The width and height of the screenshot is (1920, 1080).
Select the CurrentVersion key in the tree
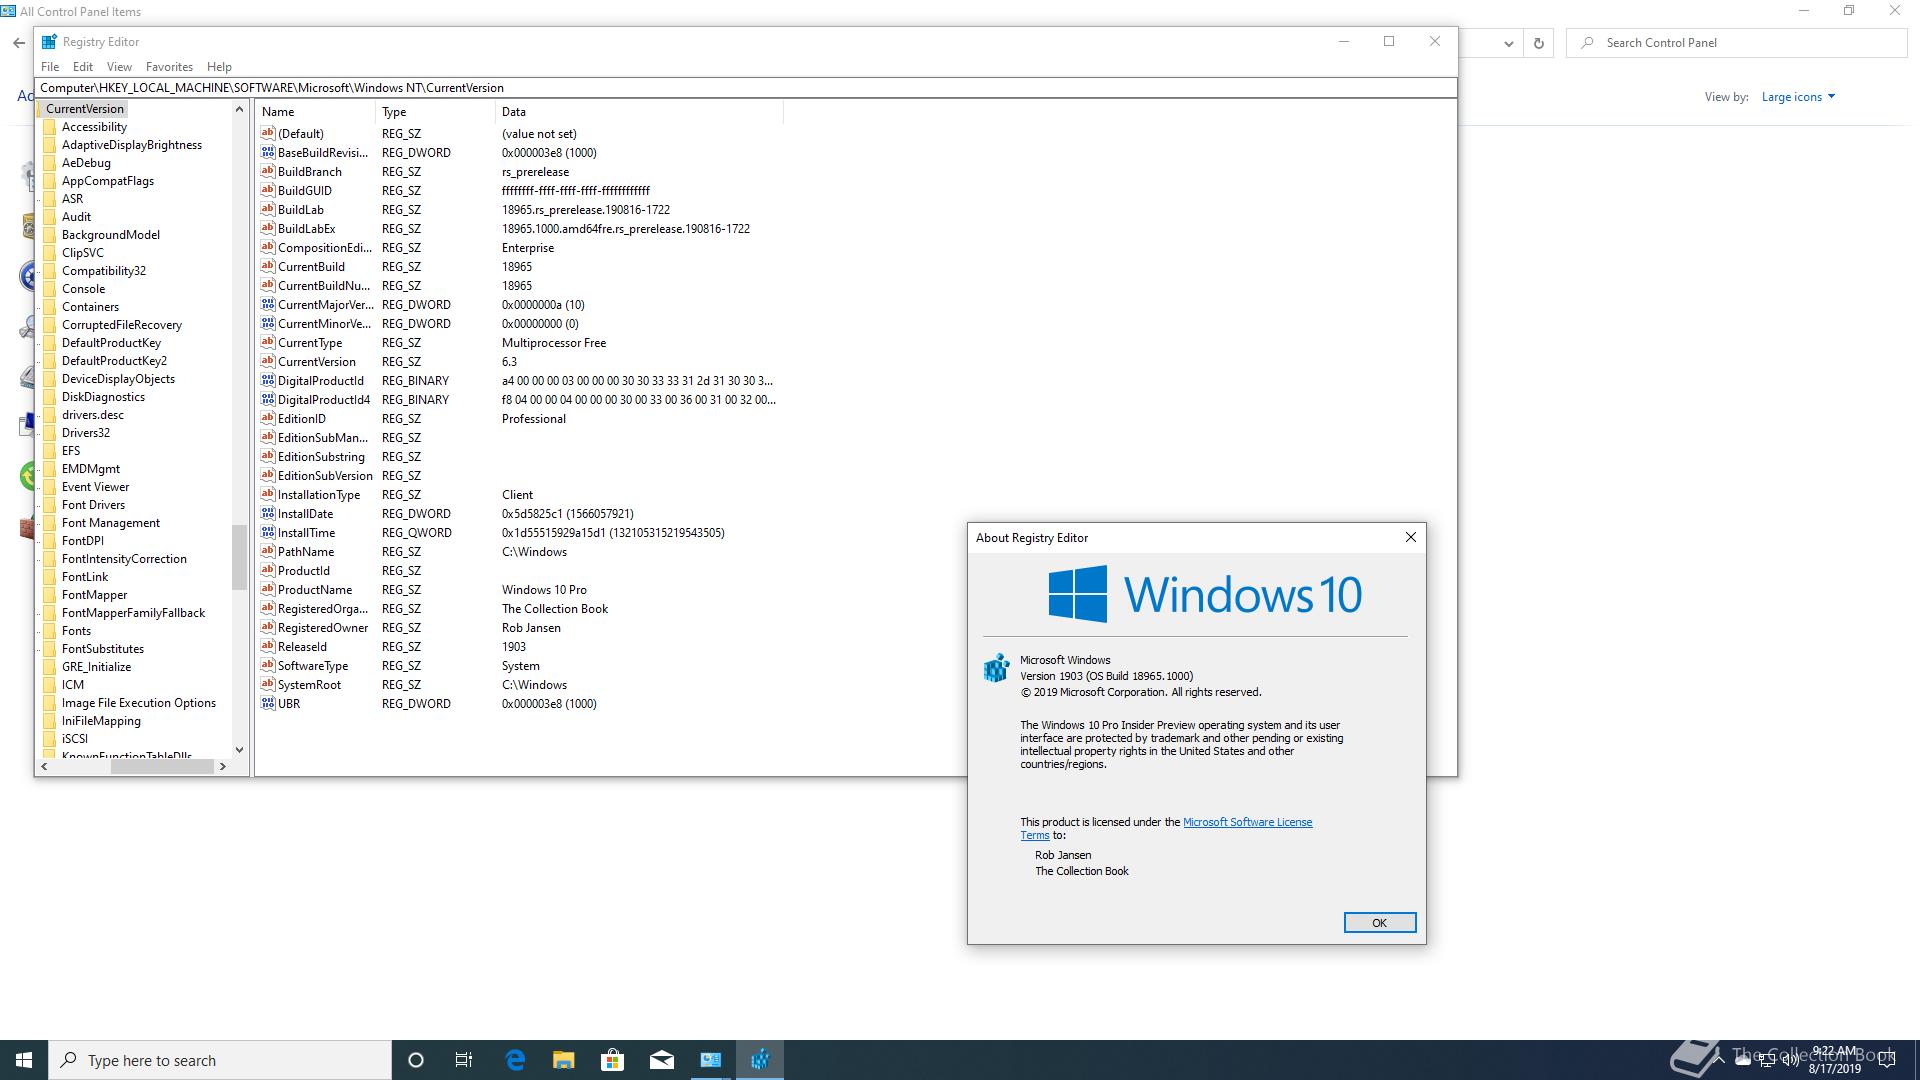coord(85,109)
